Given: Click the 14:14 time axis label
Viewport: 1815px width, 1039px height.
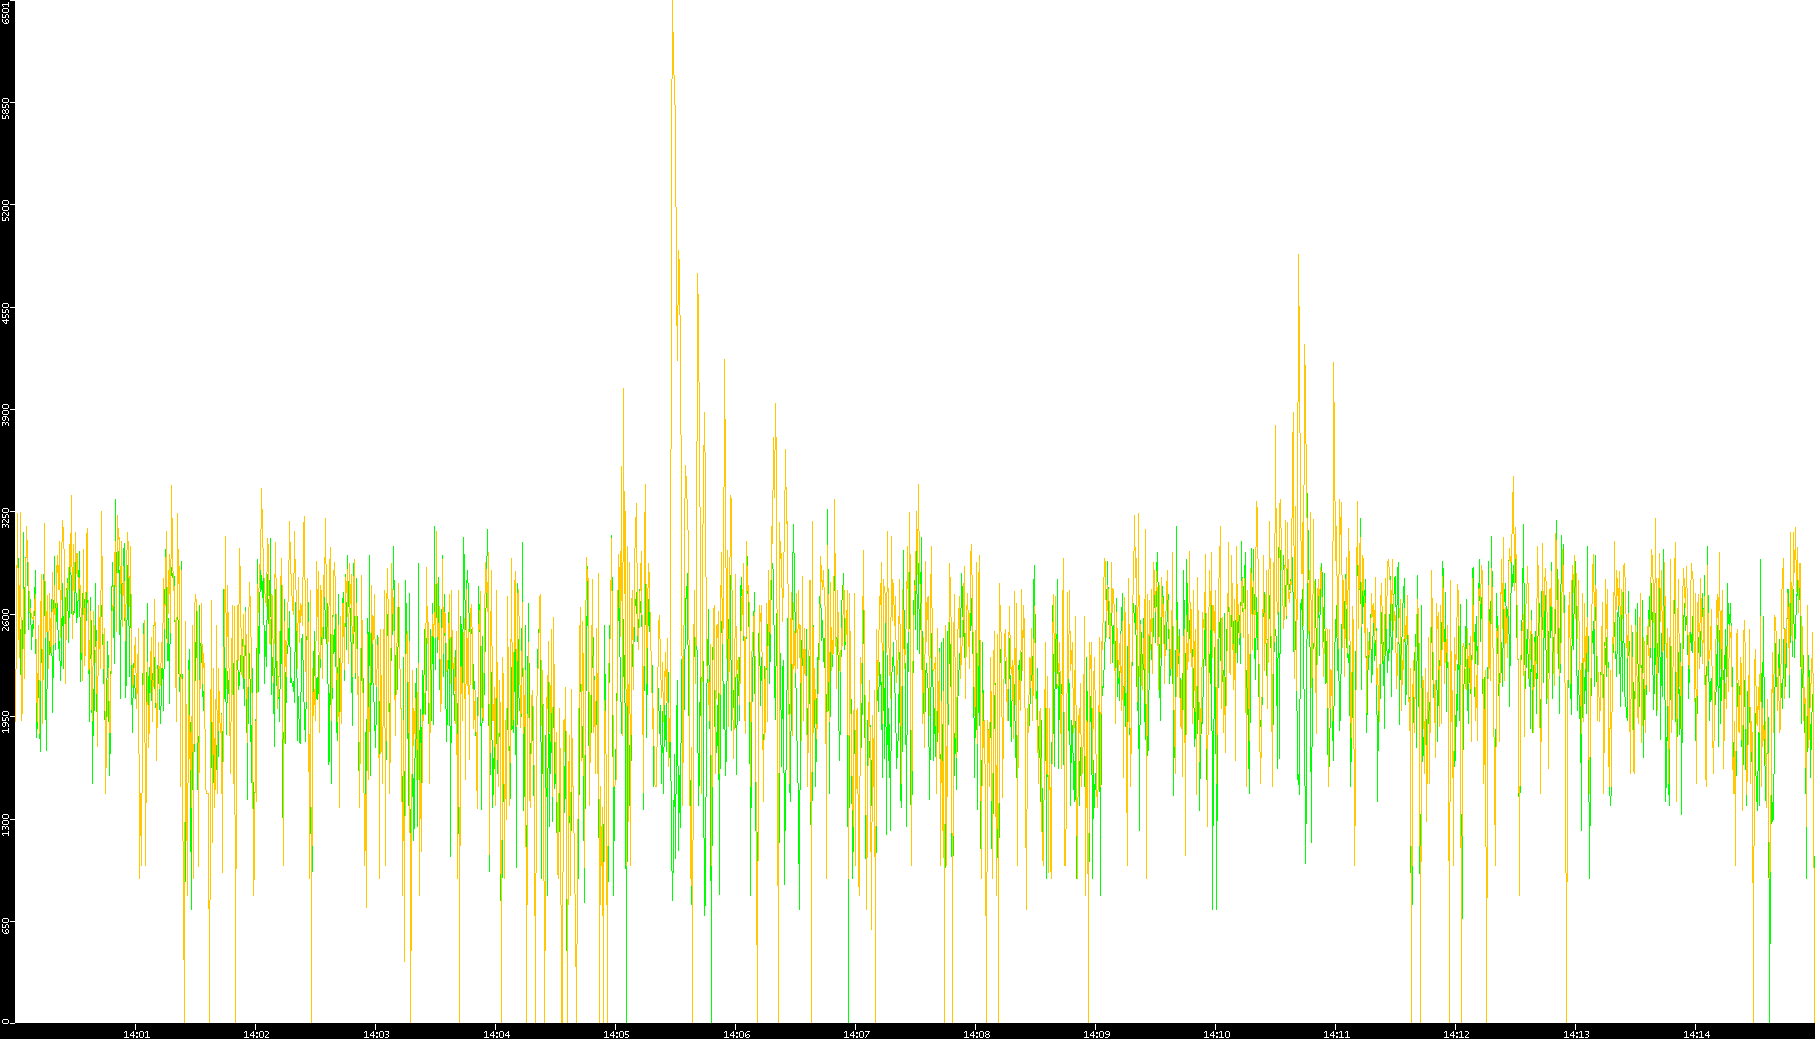Looking at the screenshot, I should click(x=1696, y=1033).
